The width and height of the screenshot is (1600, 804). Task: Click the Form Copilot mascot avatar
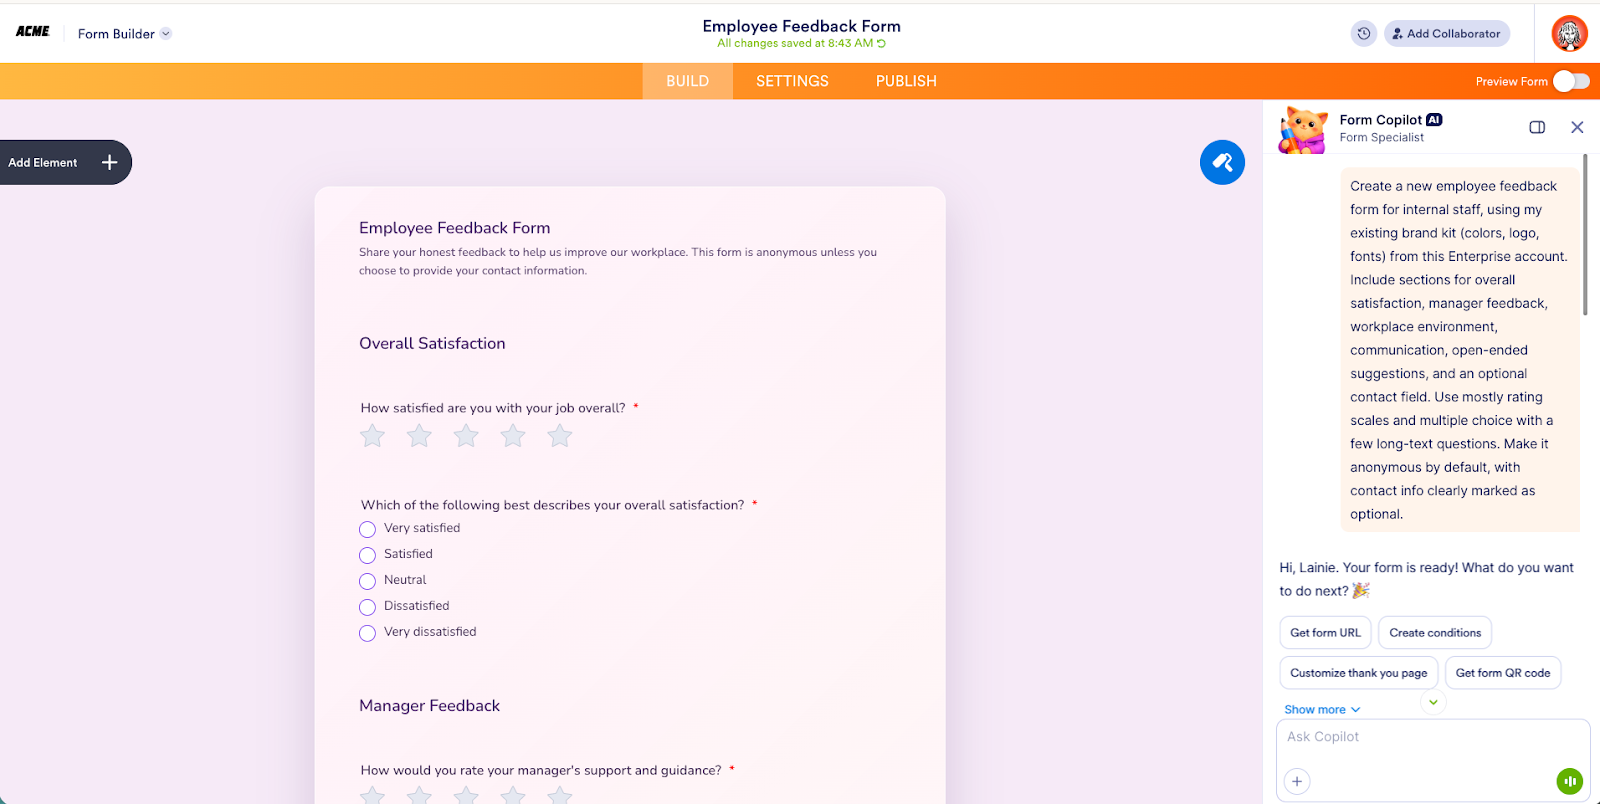click(1303, 129)
